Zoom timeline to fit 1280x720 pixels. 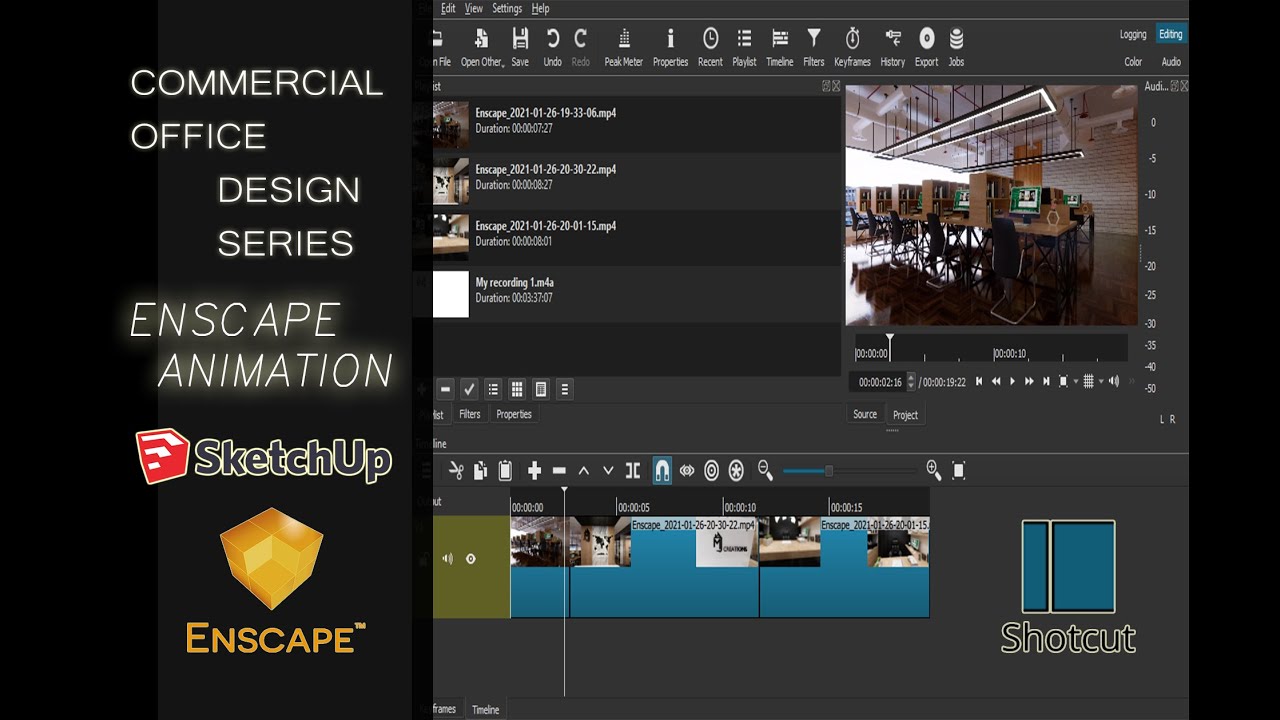point(959,470)
